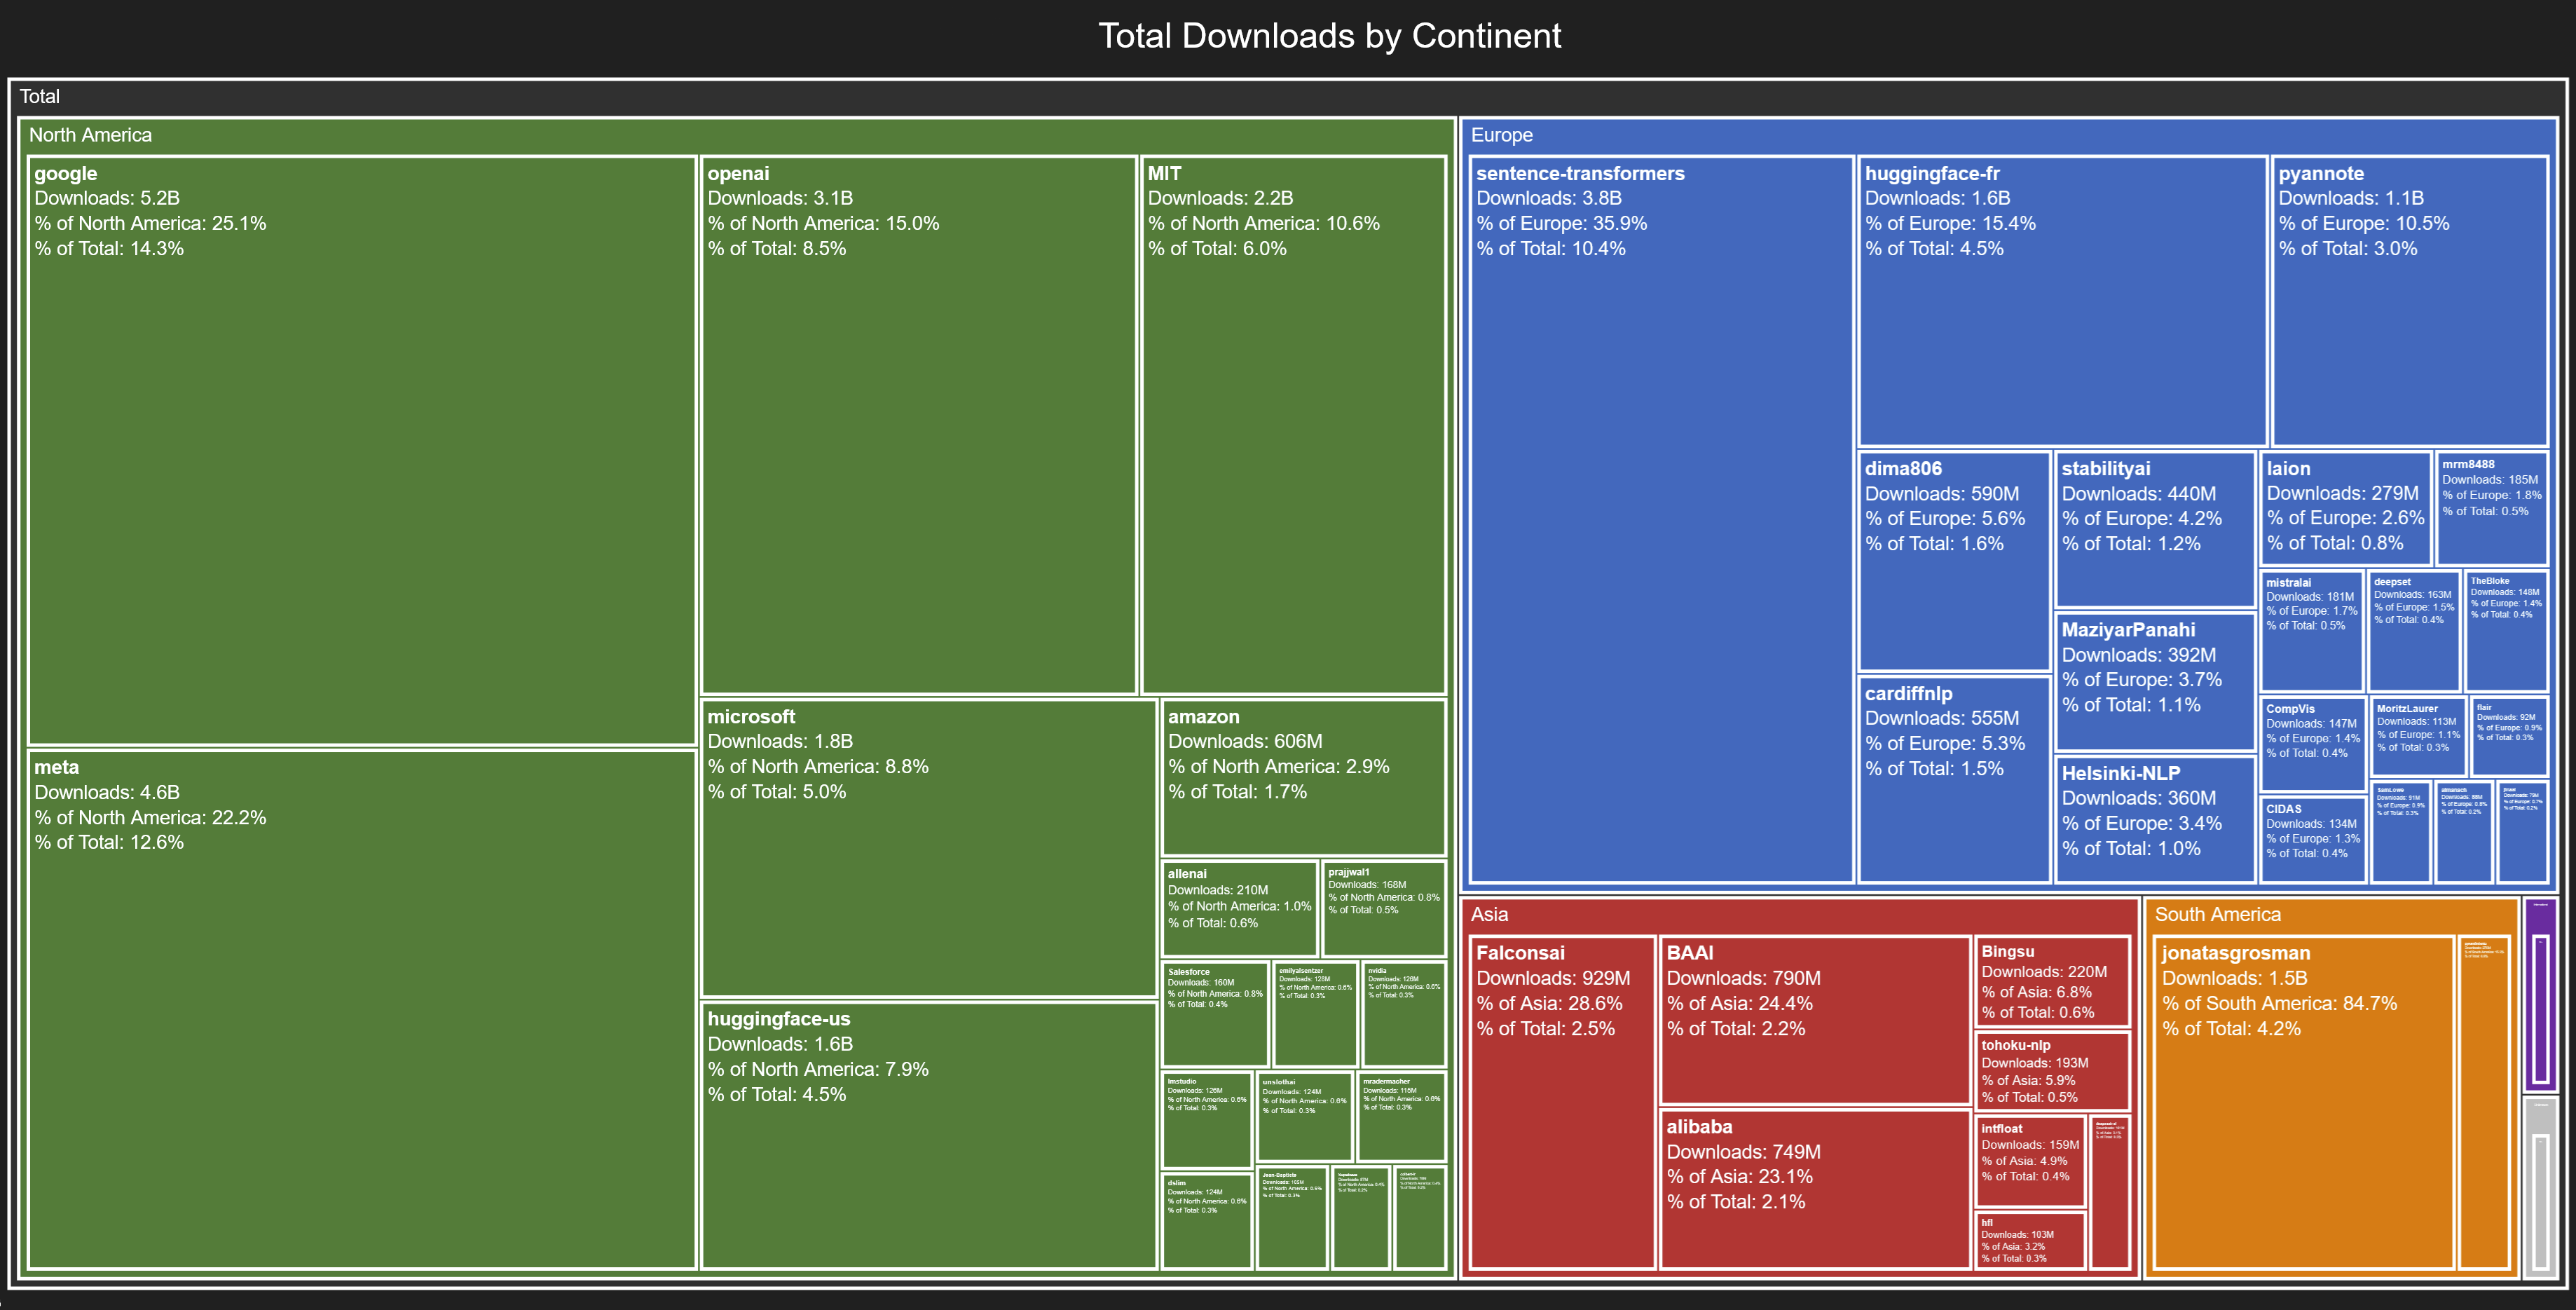Drill into the alibaba tile

(1810, 1180)
